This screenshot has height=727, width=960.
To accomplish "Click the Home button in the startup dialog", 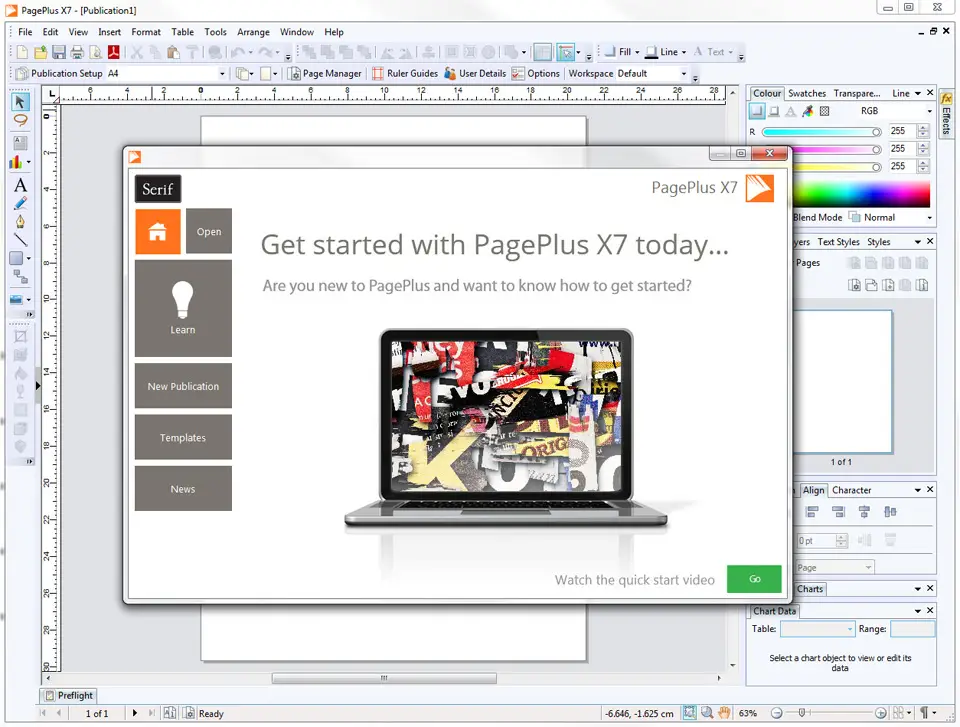I will click(158, 232).
